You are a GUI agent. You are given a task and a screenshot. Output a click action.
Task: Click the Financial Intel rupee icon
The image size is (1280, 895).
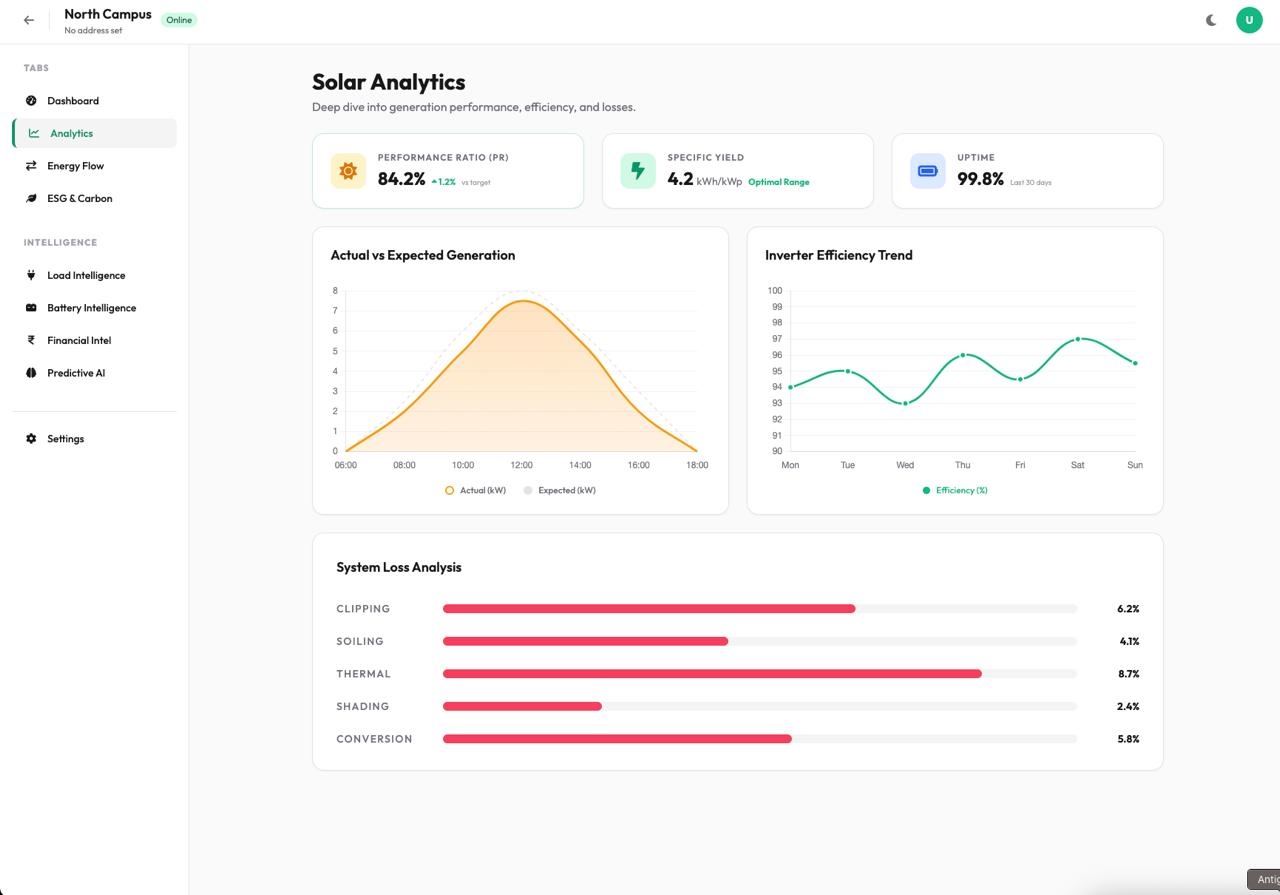pyautogui.click(x=31, y=341)
